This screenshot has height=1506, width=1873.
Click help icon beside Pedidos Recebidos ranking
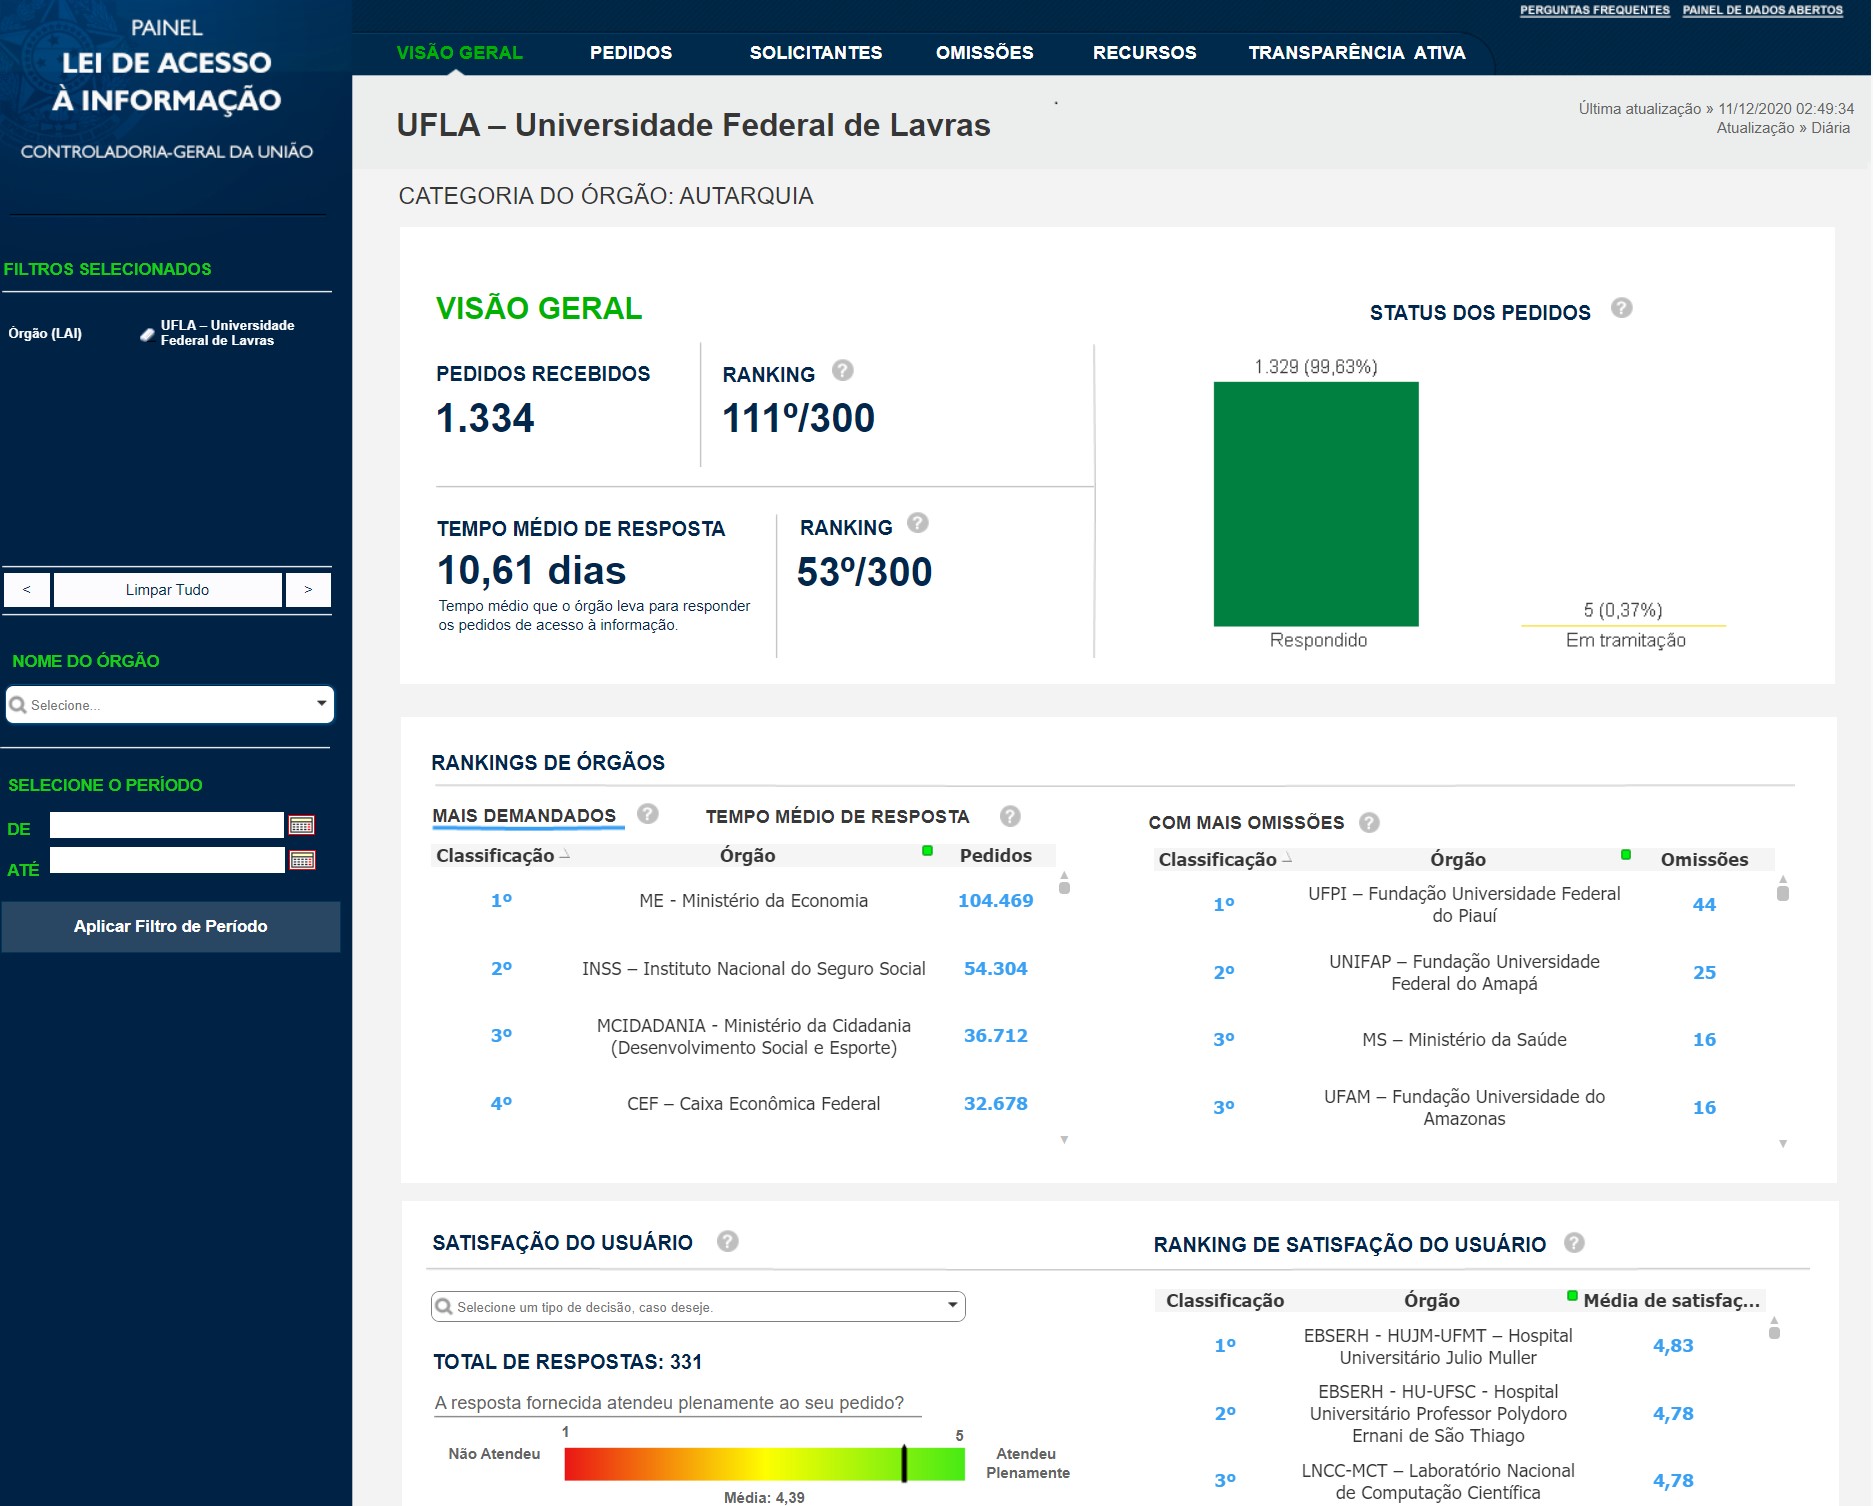pos(843,371)
